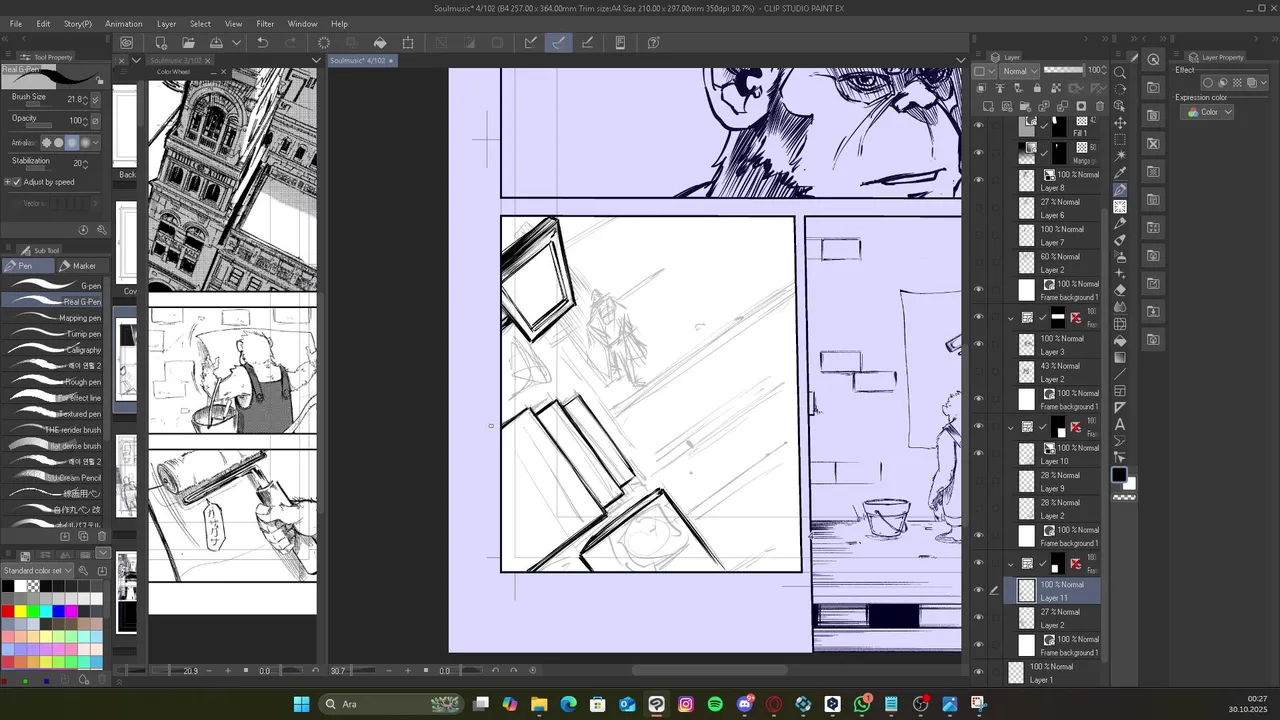Screen dimensions: 1280x720
Task: Toggle visibility of Layer 3
Action: click(x=979, y=345)
